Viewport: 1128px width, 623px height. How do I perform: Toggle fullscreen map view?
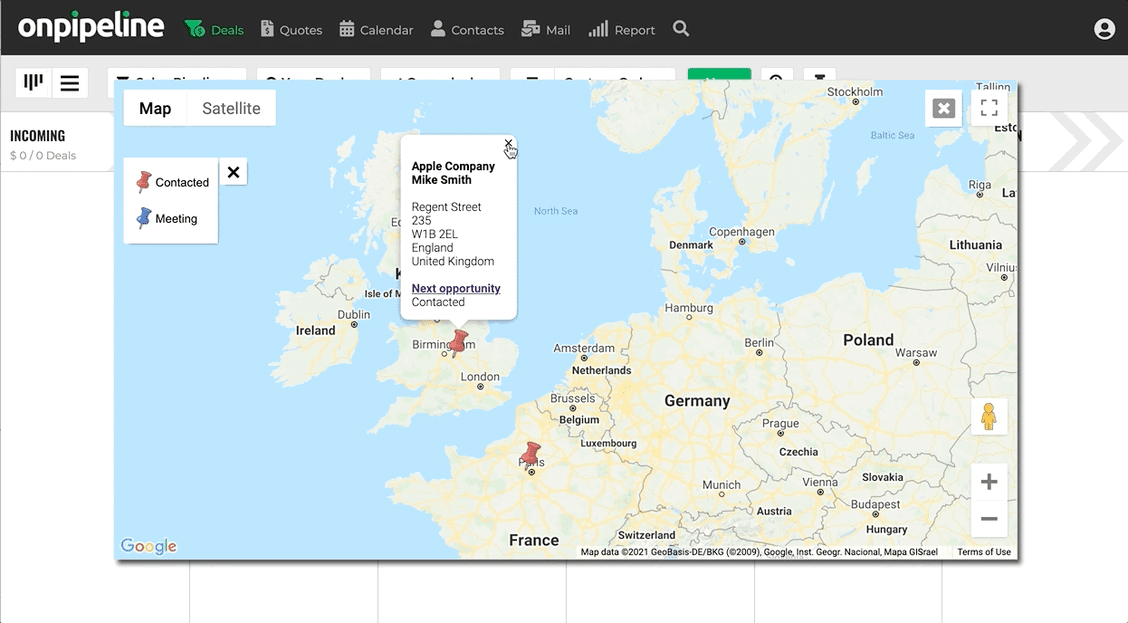pyautogui.click(x=989, y=108)
